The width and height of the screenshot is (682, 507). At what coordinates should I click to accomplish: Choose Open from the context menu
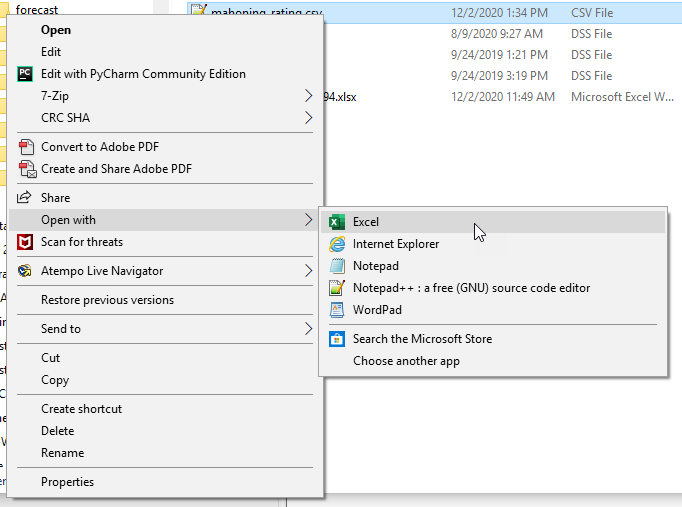(165, 30)
